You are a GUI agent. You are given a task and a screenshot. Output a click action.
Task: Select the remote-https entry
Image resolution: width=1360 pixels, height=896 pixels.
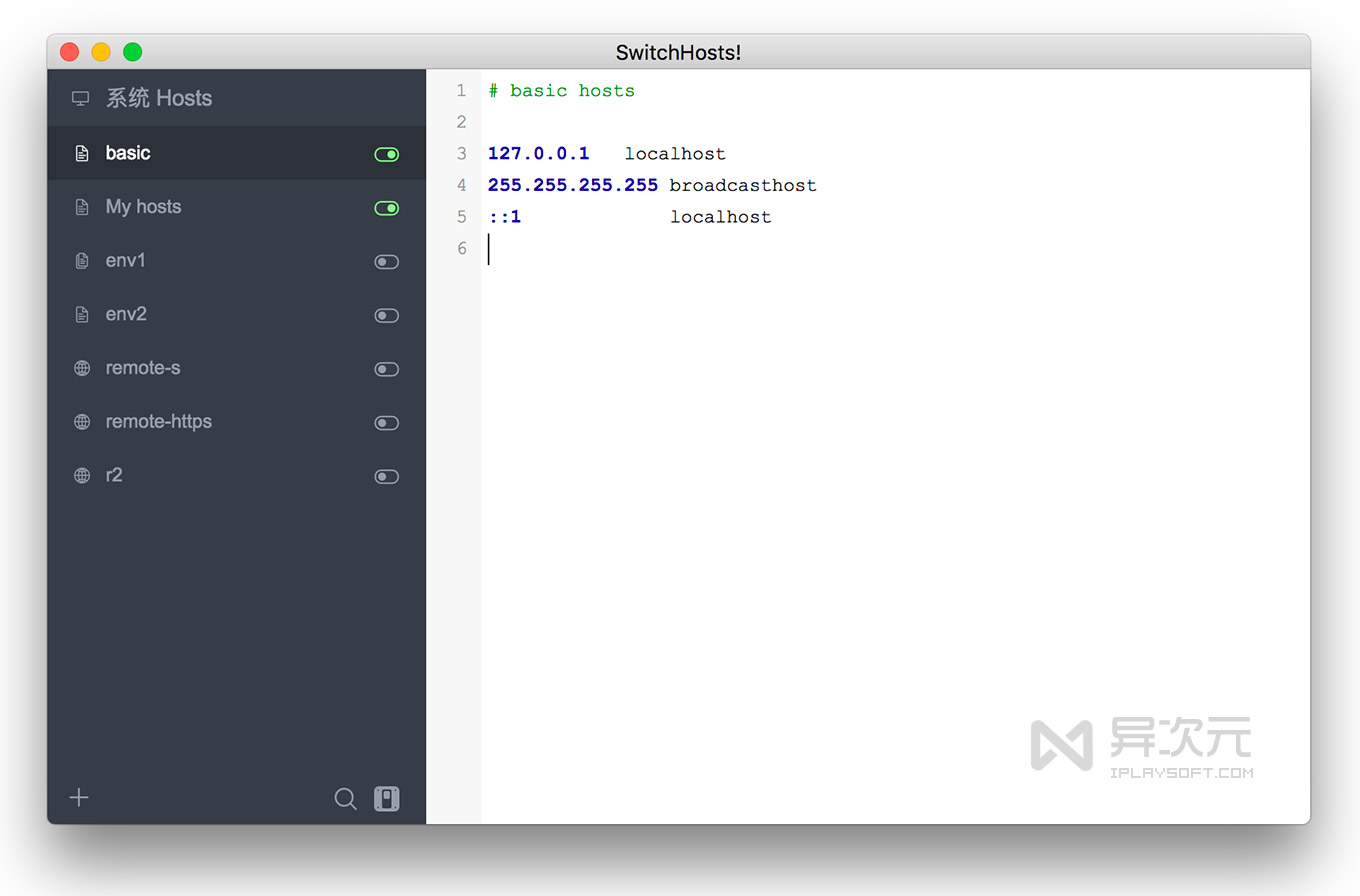coord(237,422)
